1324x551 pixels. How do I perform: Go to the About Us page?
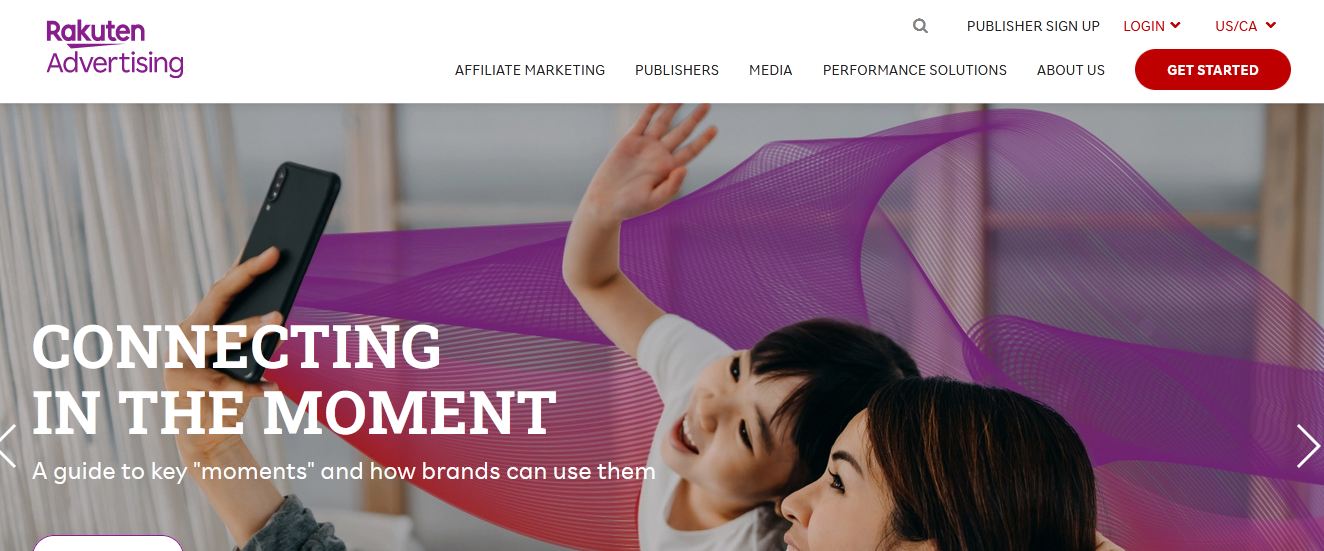(1071, 70)
